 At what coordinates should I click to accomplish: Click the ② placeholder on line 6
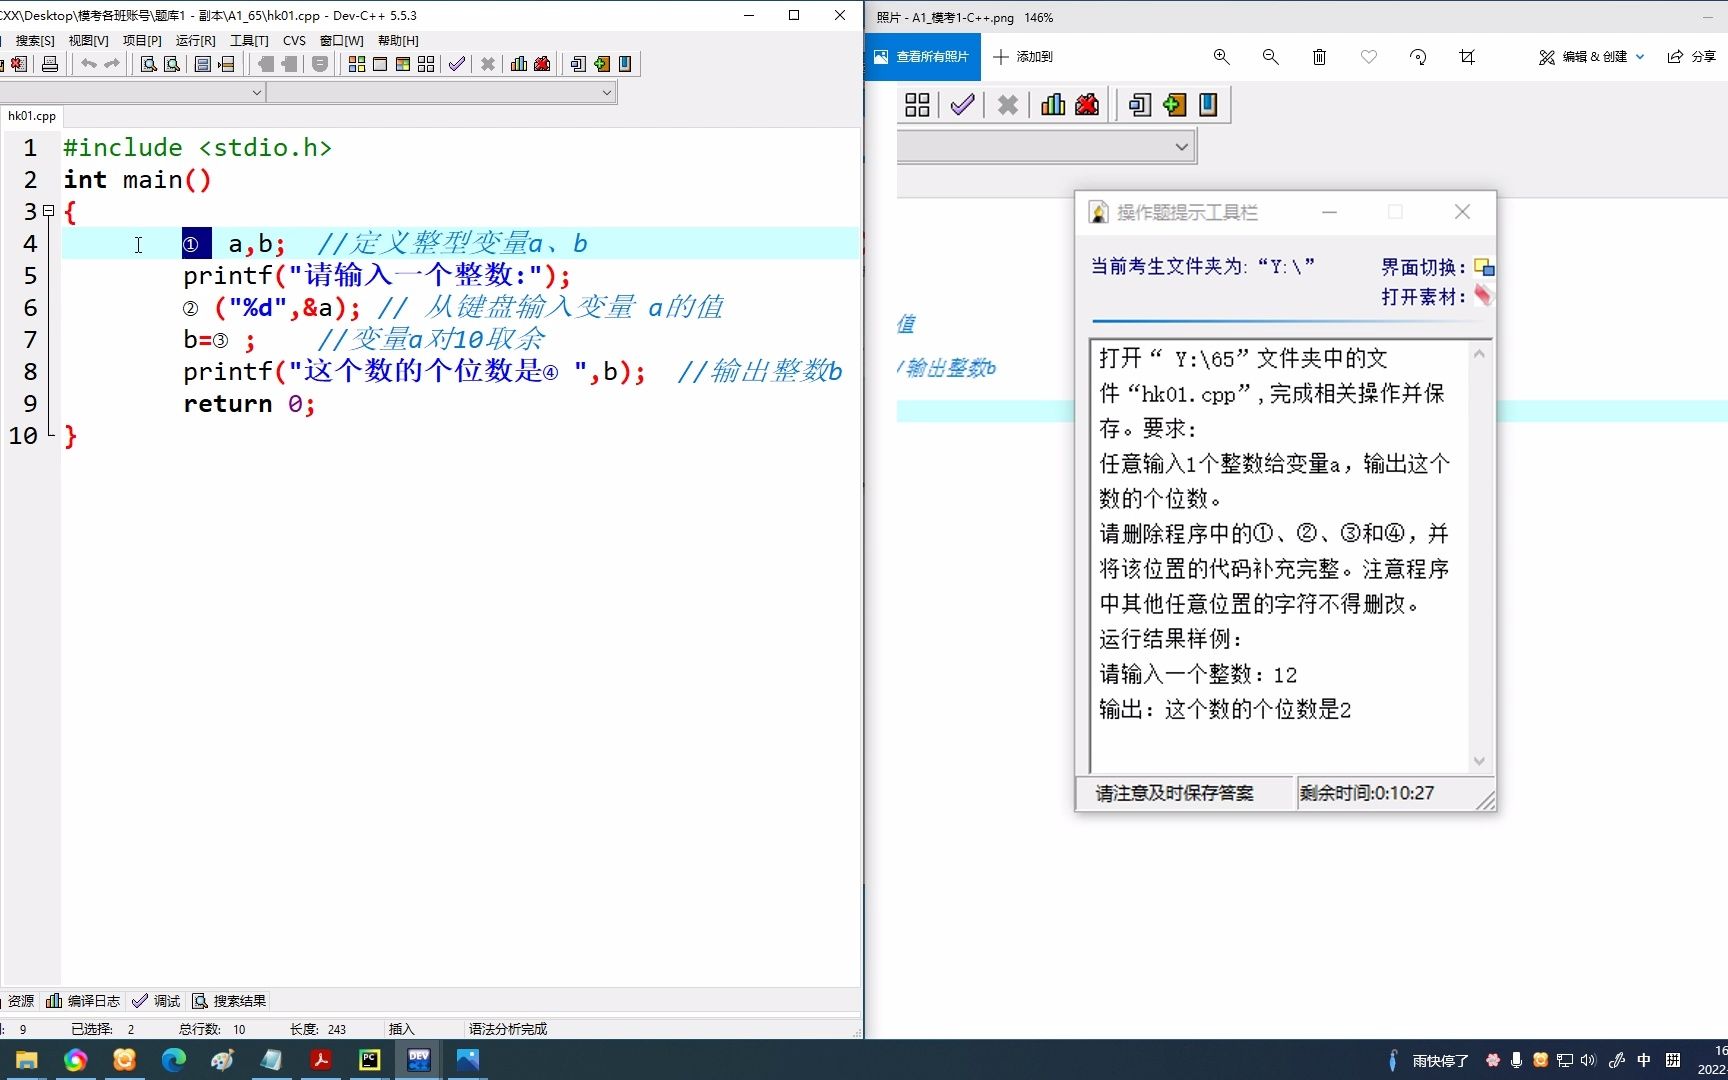coord(190,308)
